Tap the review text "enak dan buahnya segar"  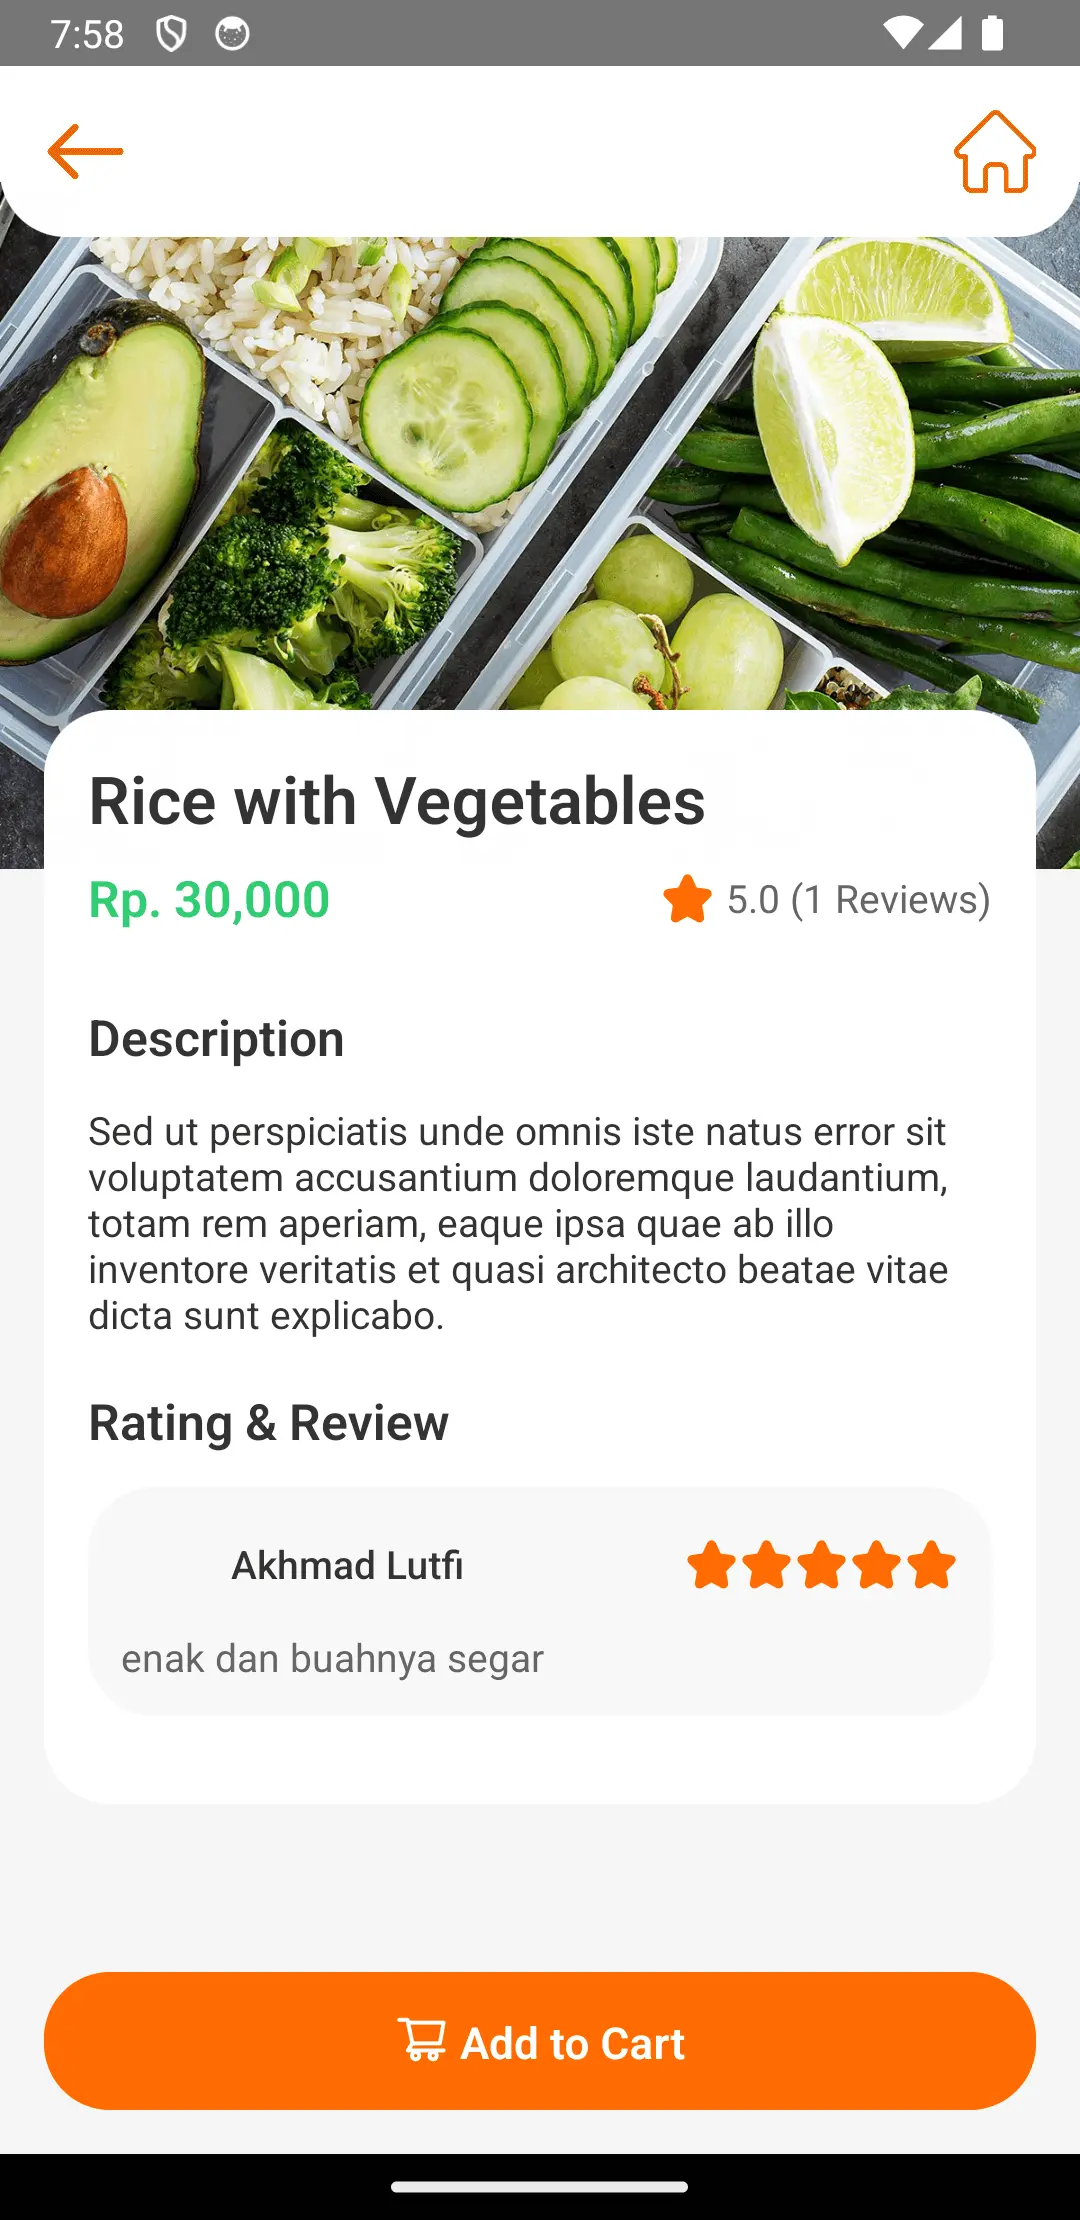point(332,1659)
